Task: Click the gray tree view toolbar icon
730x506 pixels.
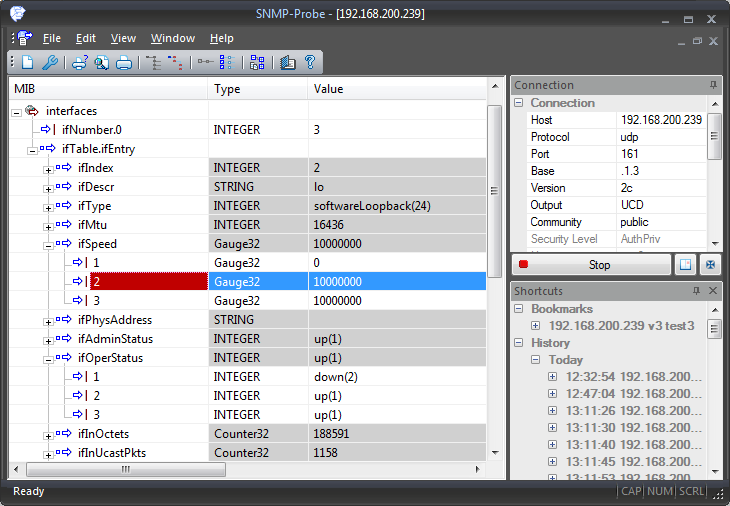Action: tap(153, 62)
